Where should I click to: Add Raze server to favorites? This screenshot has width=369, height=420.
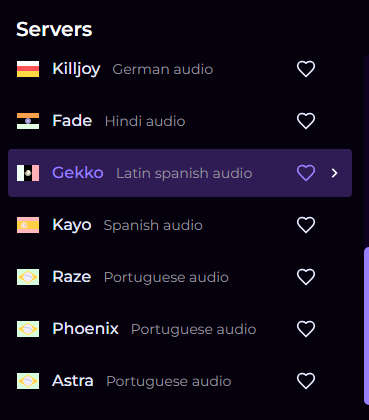306,277
